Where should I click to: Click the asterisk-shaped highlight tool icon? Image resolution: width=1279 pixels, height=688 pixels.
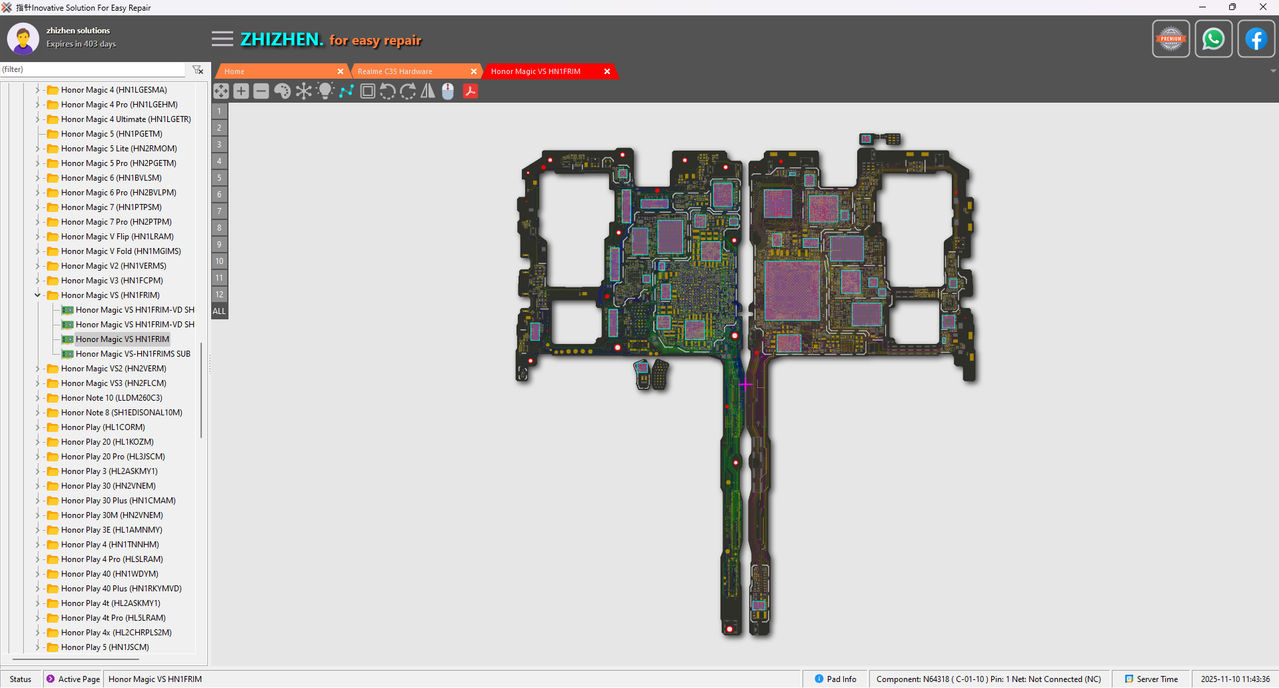click(x=303, y=91)
